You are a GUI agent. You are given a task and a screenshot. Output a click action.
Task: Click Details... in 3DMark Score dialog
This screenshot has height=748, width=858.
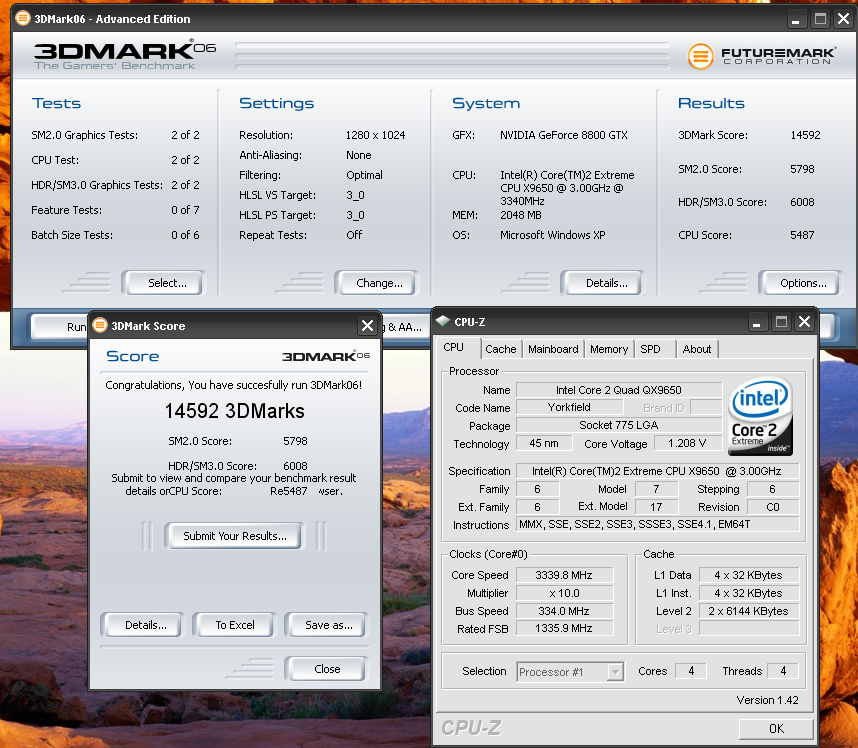[x=142, y=625]
